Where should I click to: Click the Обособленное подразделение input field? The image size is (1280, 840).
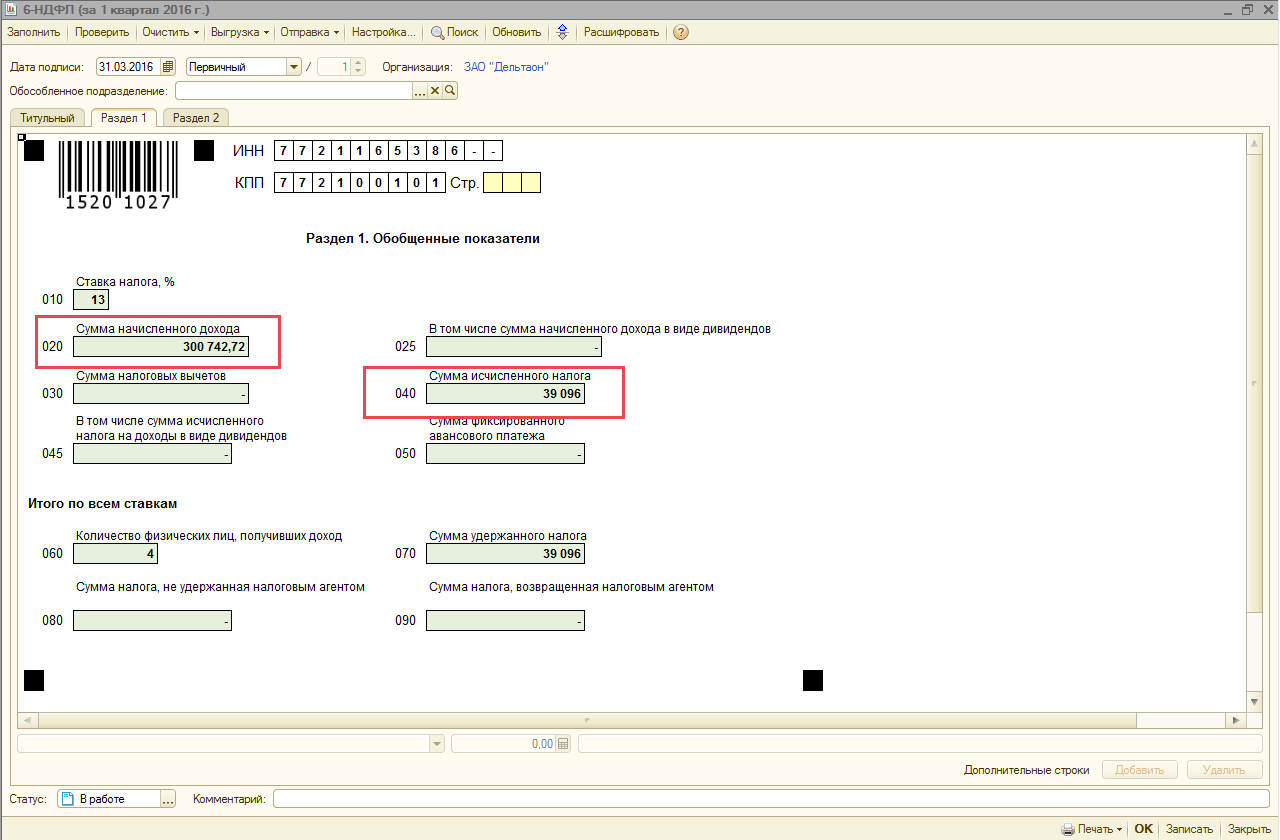(x=294, y=91)
